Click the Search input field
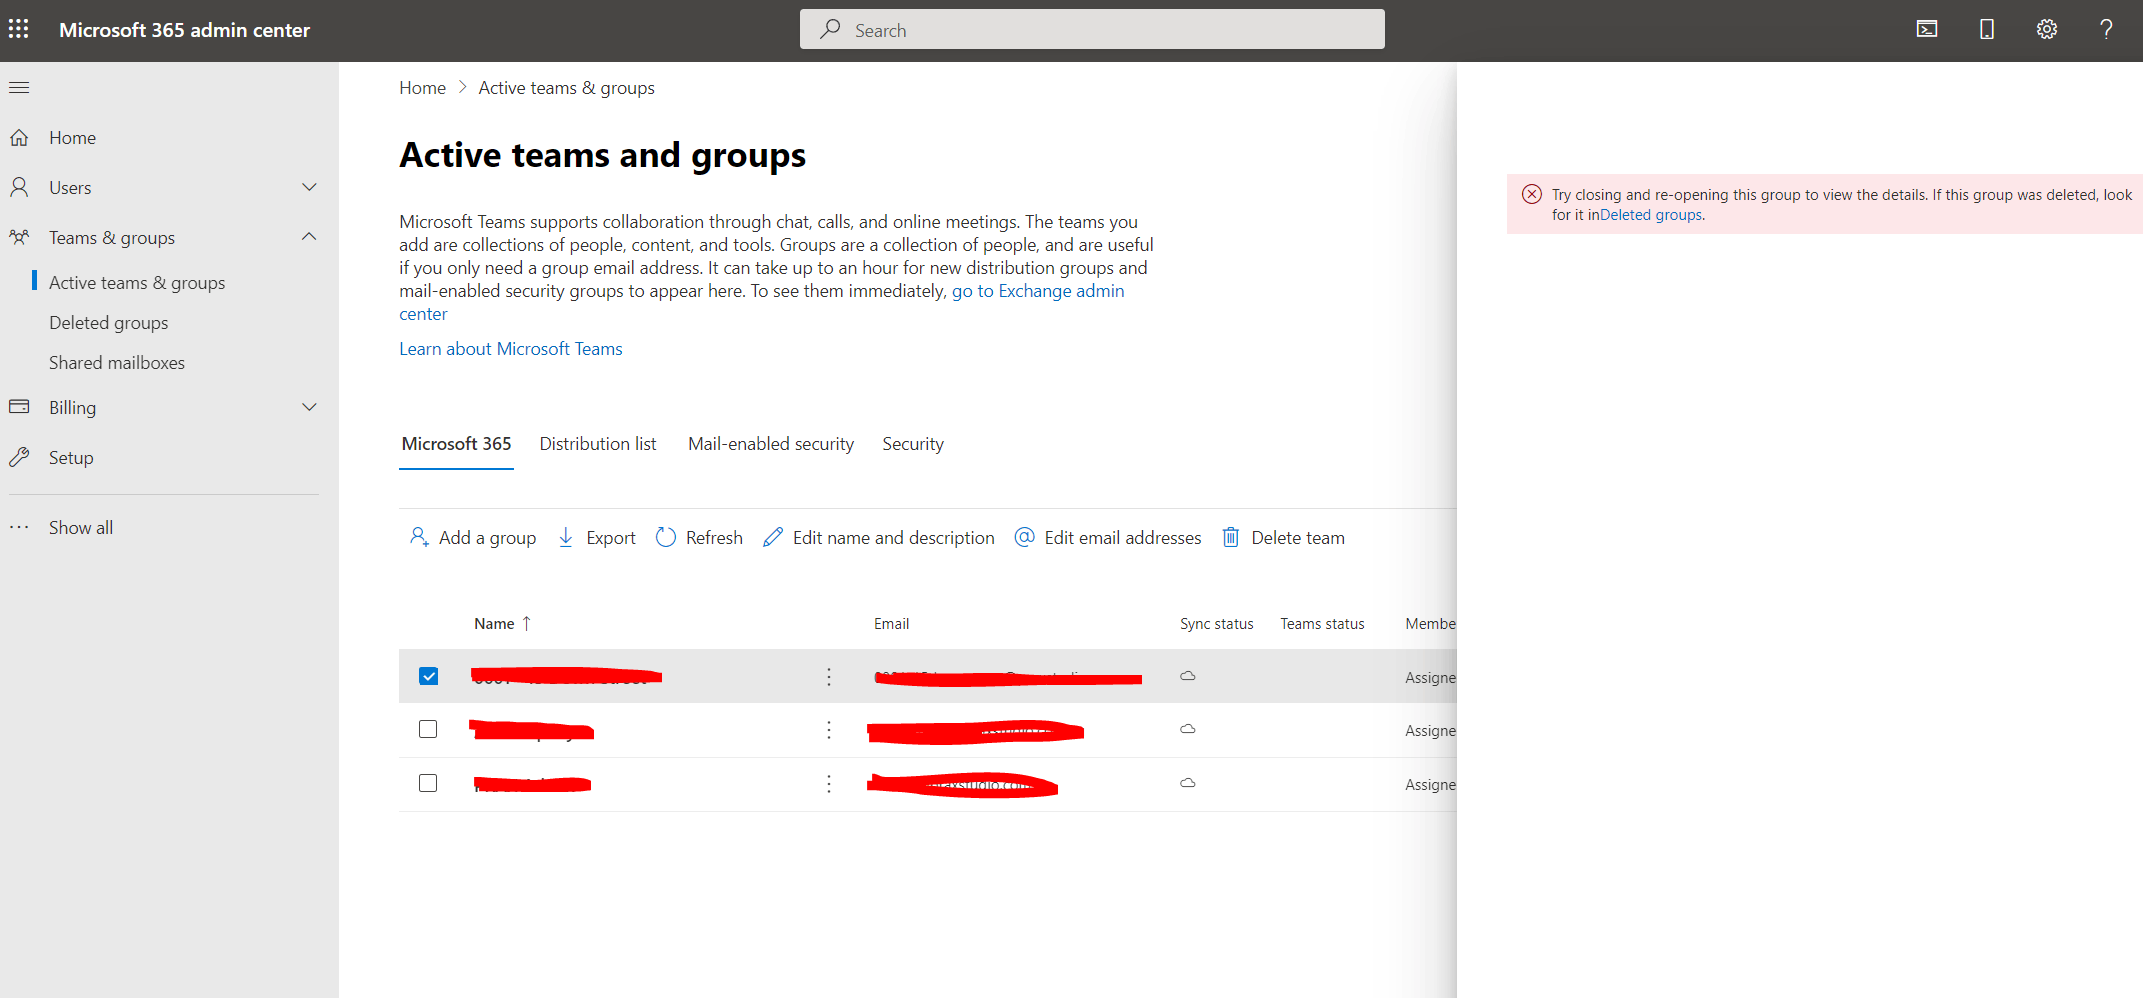The width and height of the screenshot is (2143, 998). click(x=1092, y=30)
